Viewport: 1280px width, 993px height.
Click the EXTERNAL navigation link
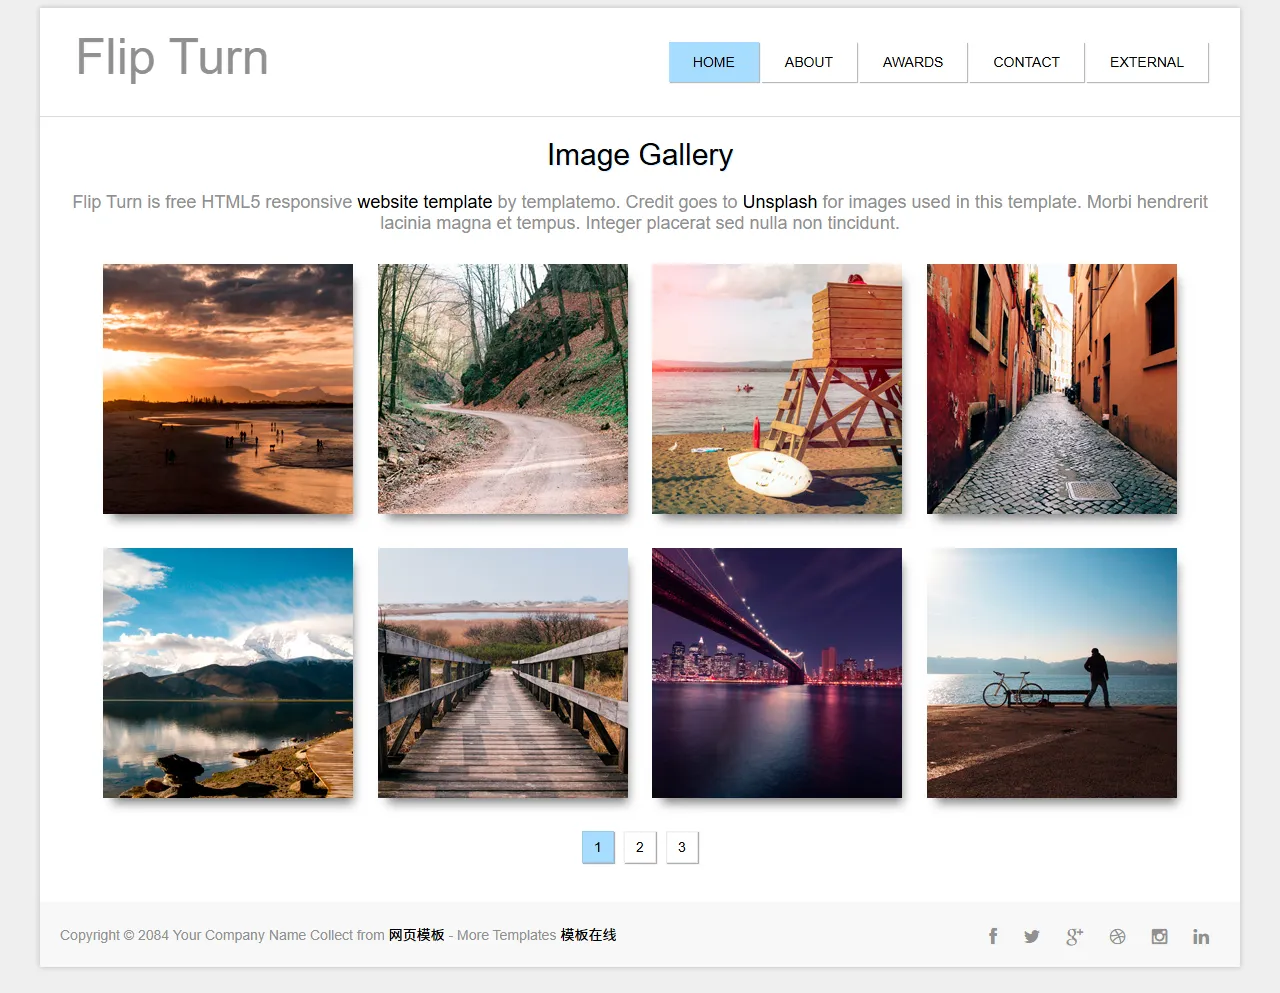point(1146,62)
